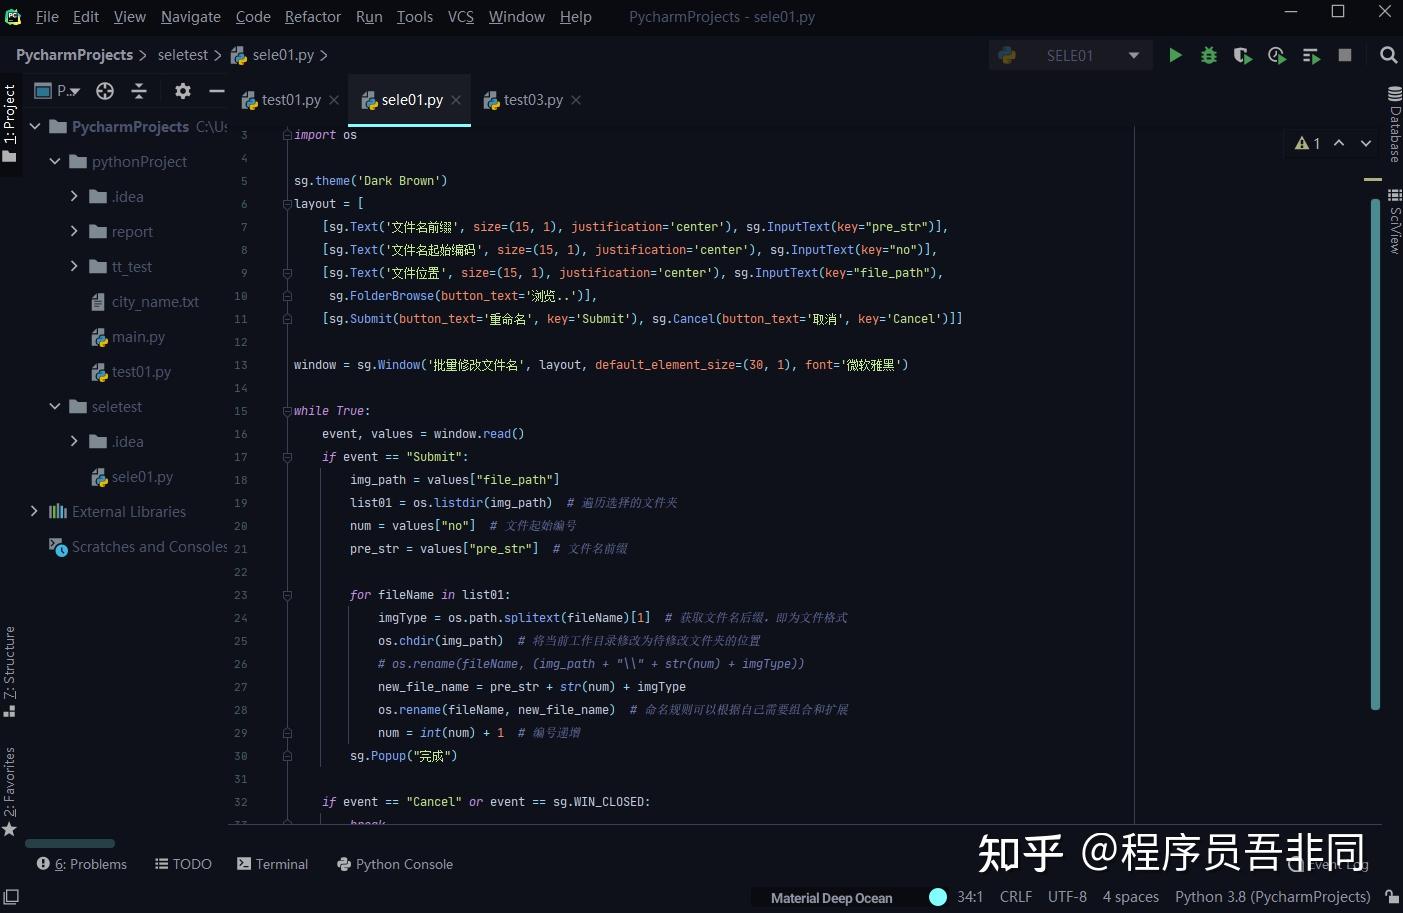Screen dimensions: 1403x913
Task: Open Project panel settings gear
Action: 182,91
